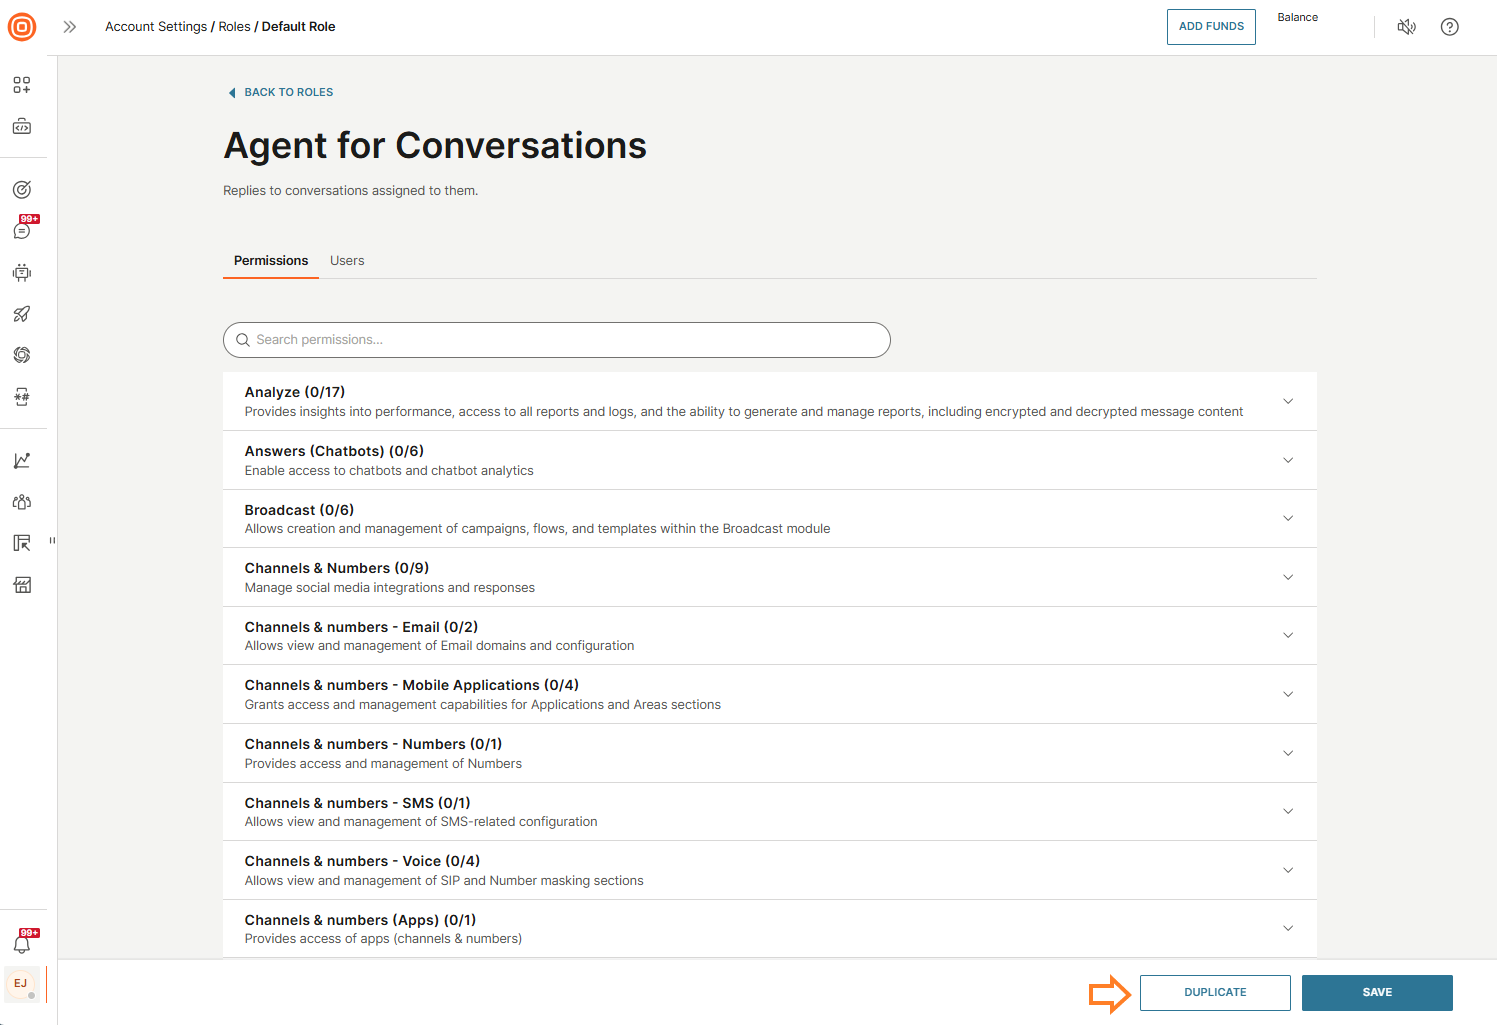Open the conversations chat bubble icon
Image resolution: width=1497 pixels, height=1025 pixels.
[22, 231]
